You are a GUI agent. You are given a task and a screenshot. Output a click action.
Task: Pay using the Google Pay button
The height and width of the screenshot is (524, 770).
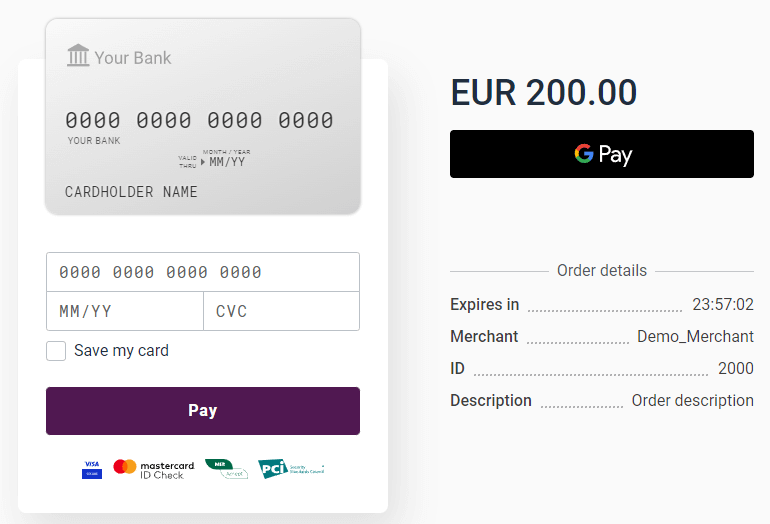pyautogui.click(x=602, y=154)
